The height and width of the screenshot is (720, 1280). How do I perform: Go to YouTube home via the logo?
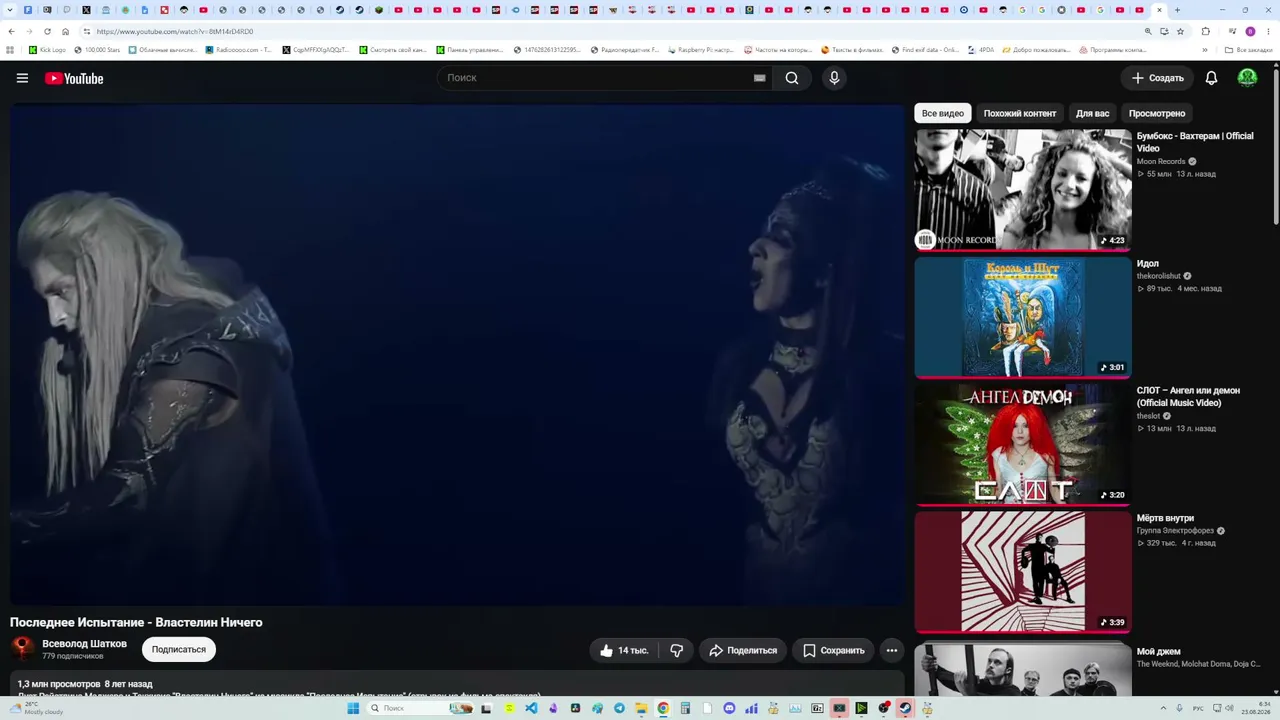[x=74, y=78]
